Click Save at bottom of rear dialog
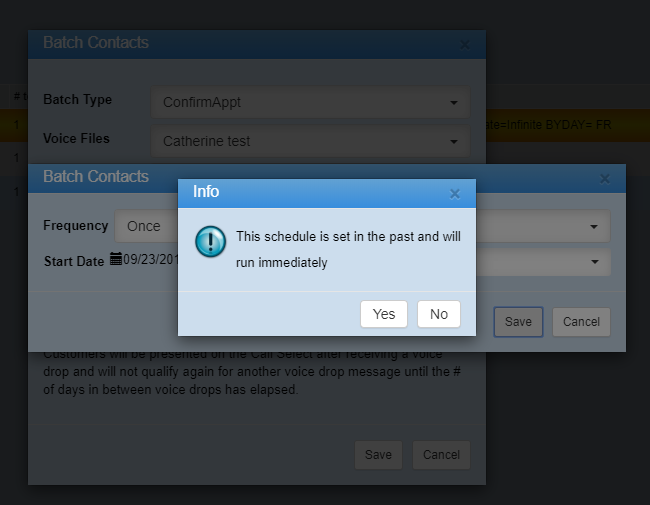The width and height of the screenshot is (650, 505). (378, 454)
